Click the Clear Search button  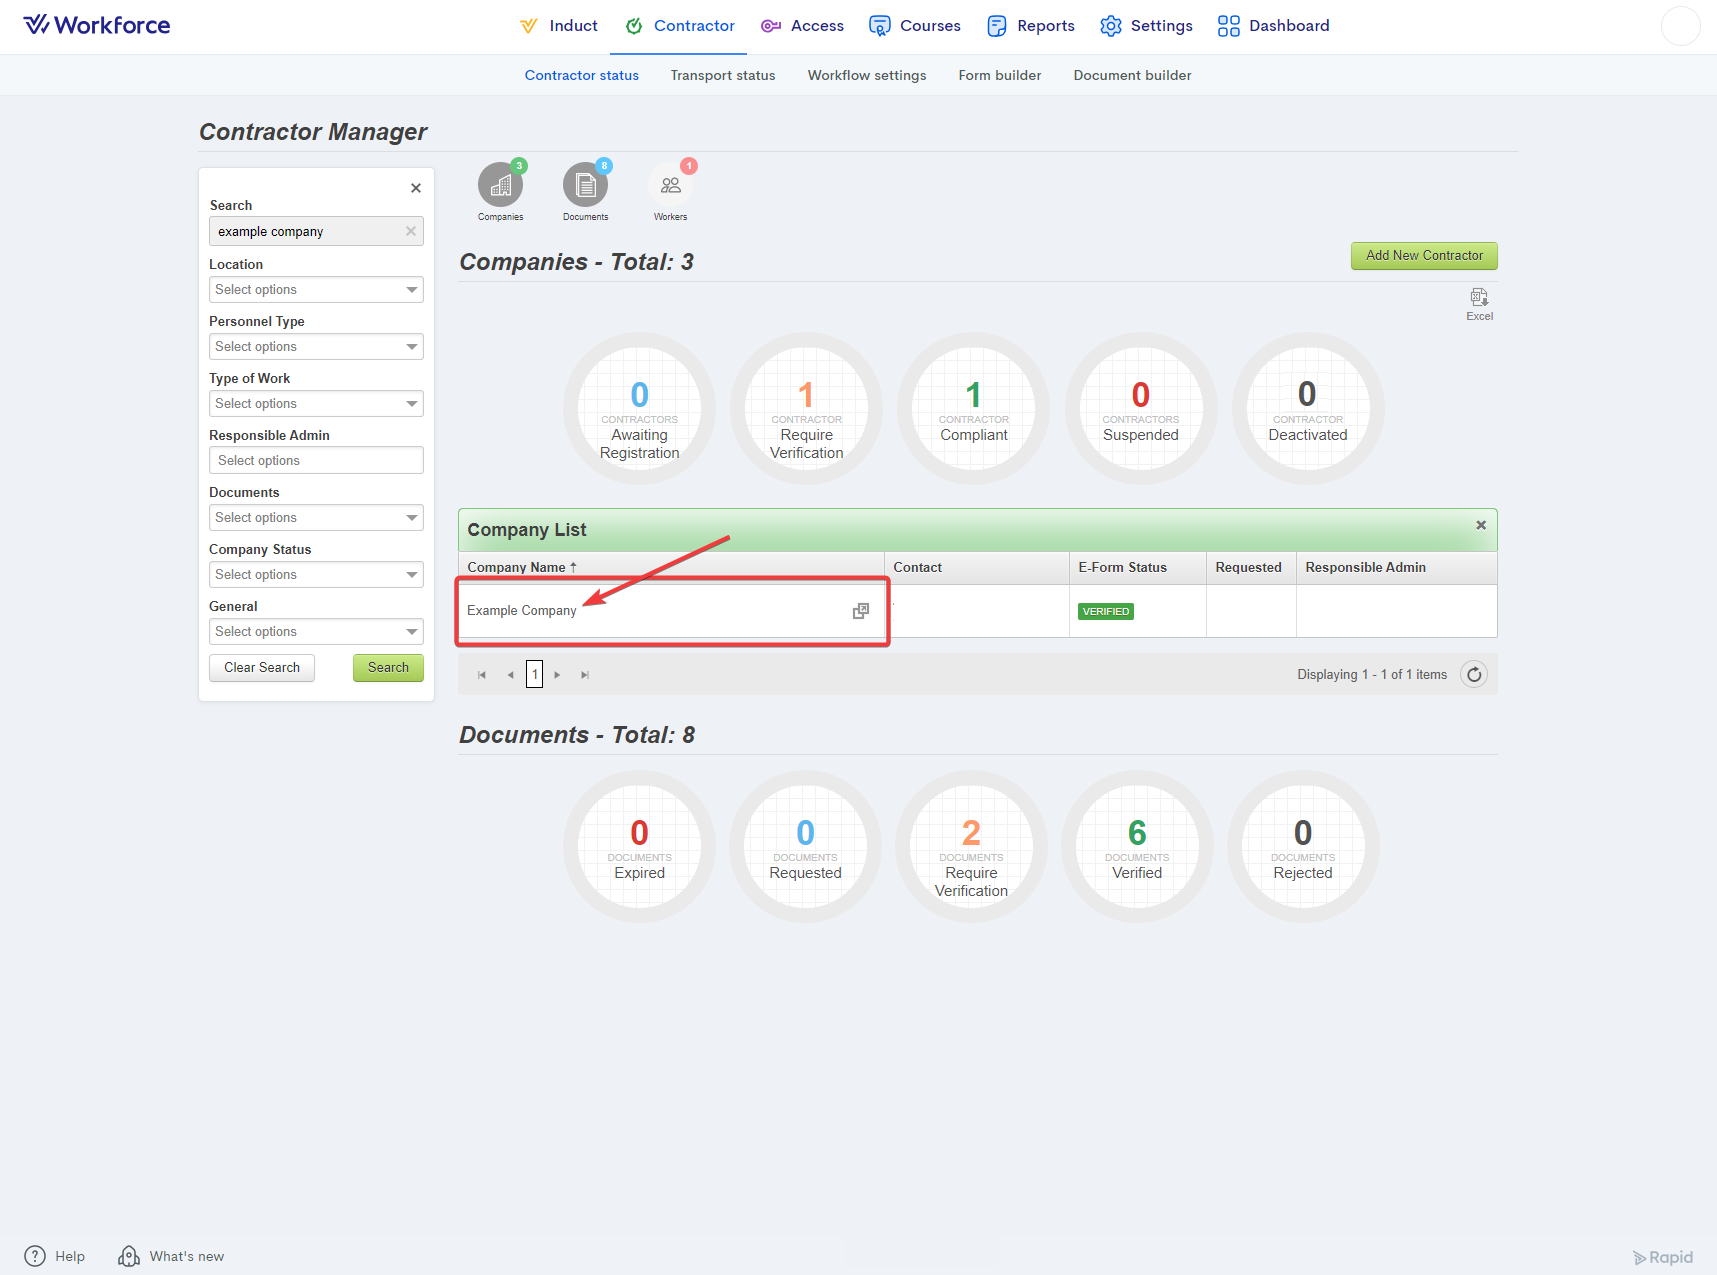point(262,668)
